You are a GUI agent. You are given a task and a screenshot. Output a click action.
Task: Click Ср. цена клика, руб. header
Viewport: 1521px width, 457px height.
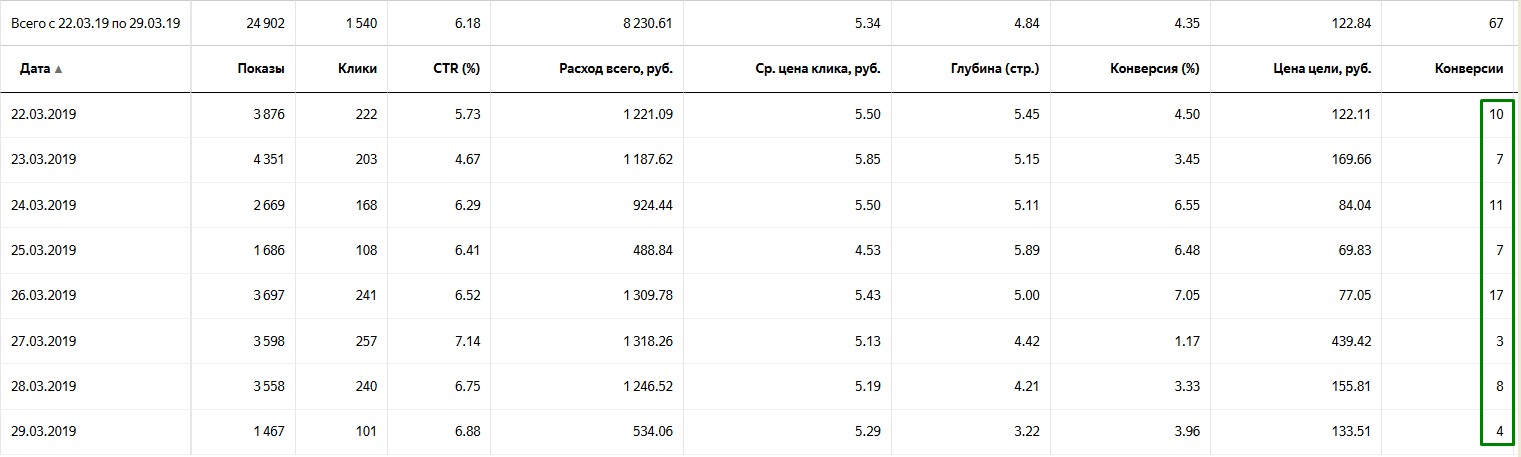pos(818,69)
